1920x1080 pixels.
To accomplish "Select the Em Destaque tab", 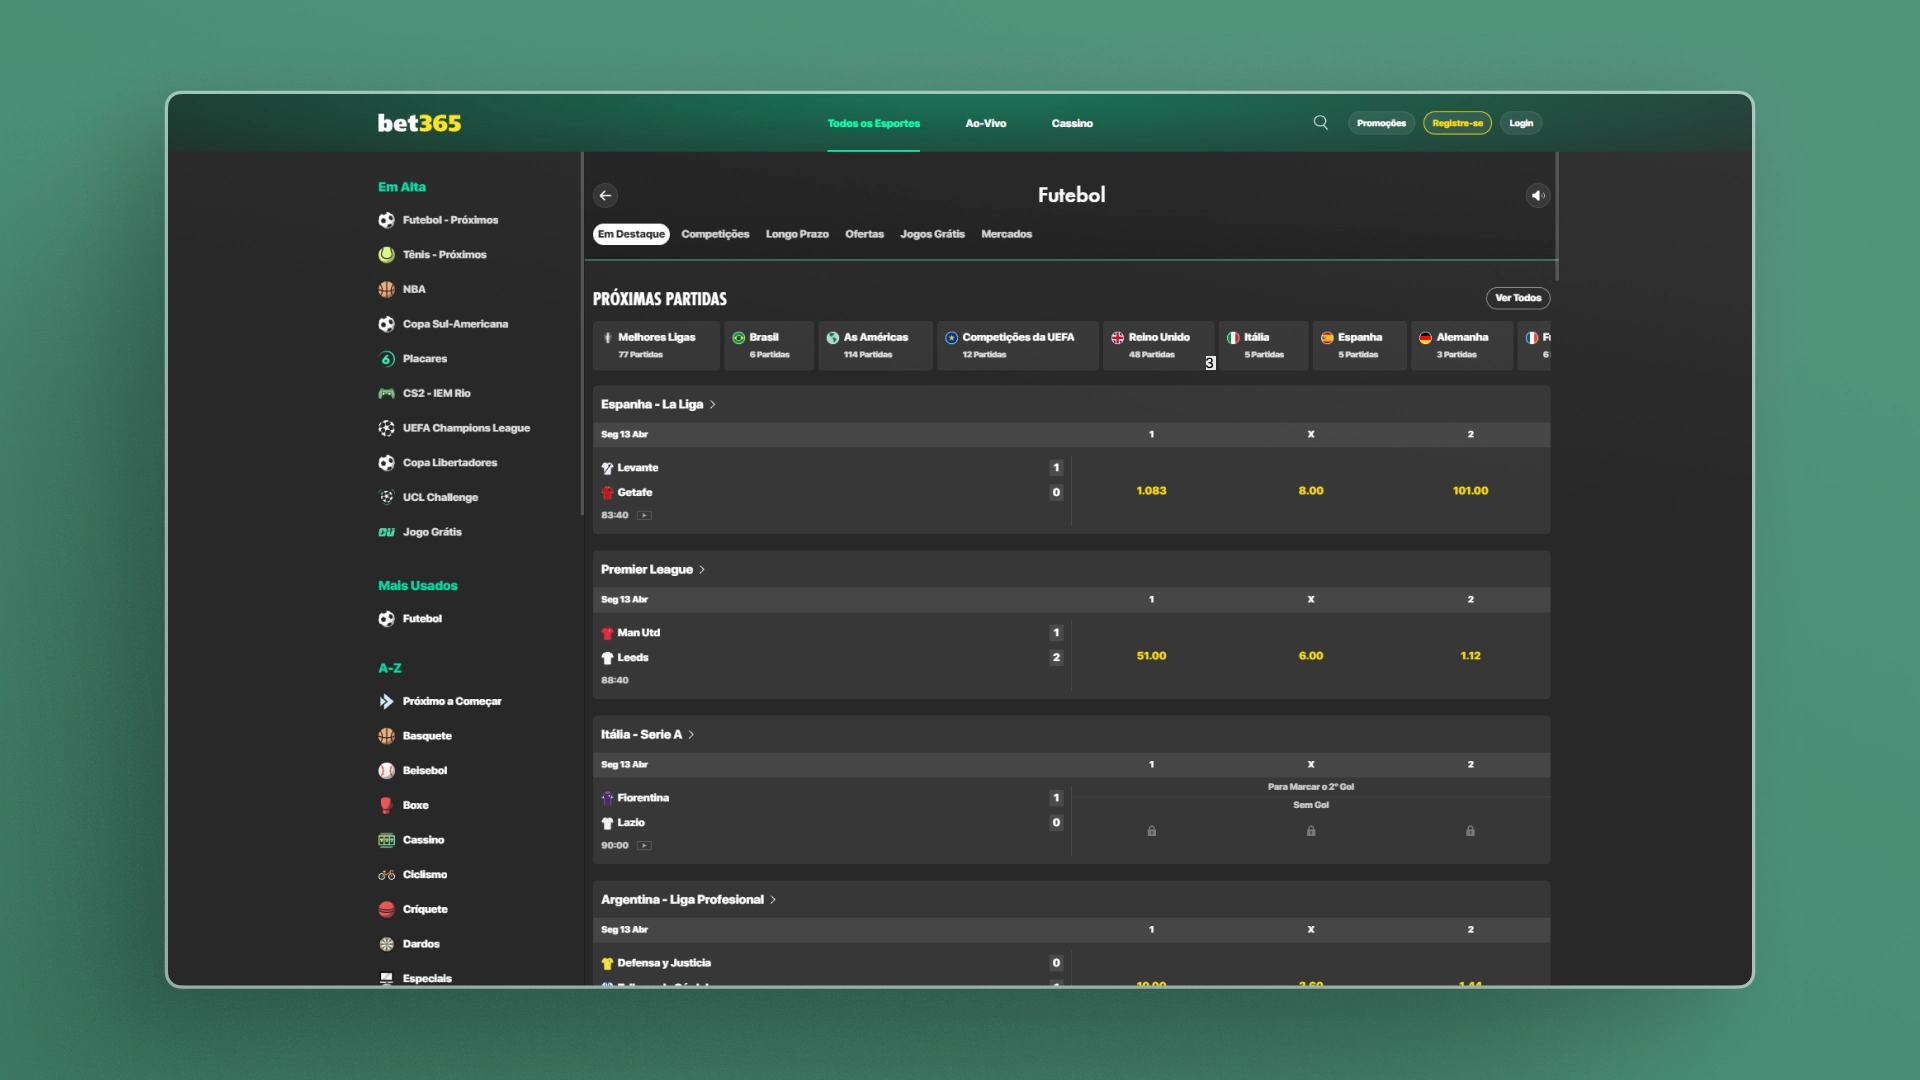I will point(631,234).
